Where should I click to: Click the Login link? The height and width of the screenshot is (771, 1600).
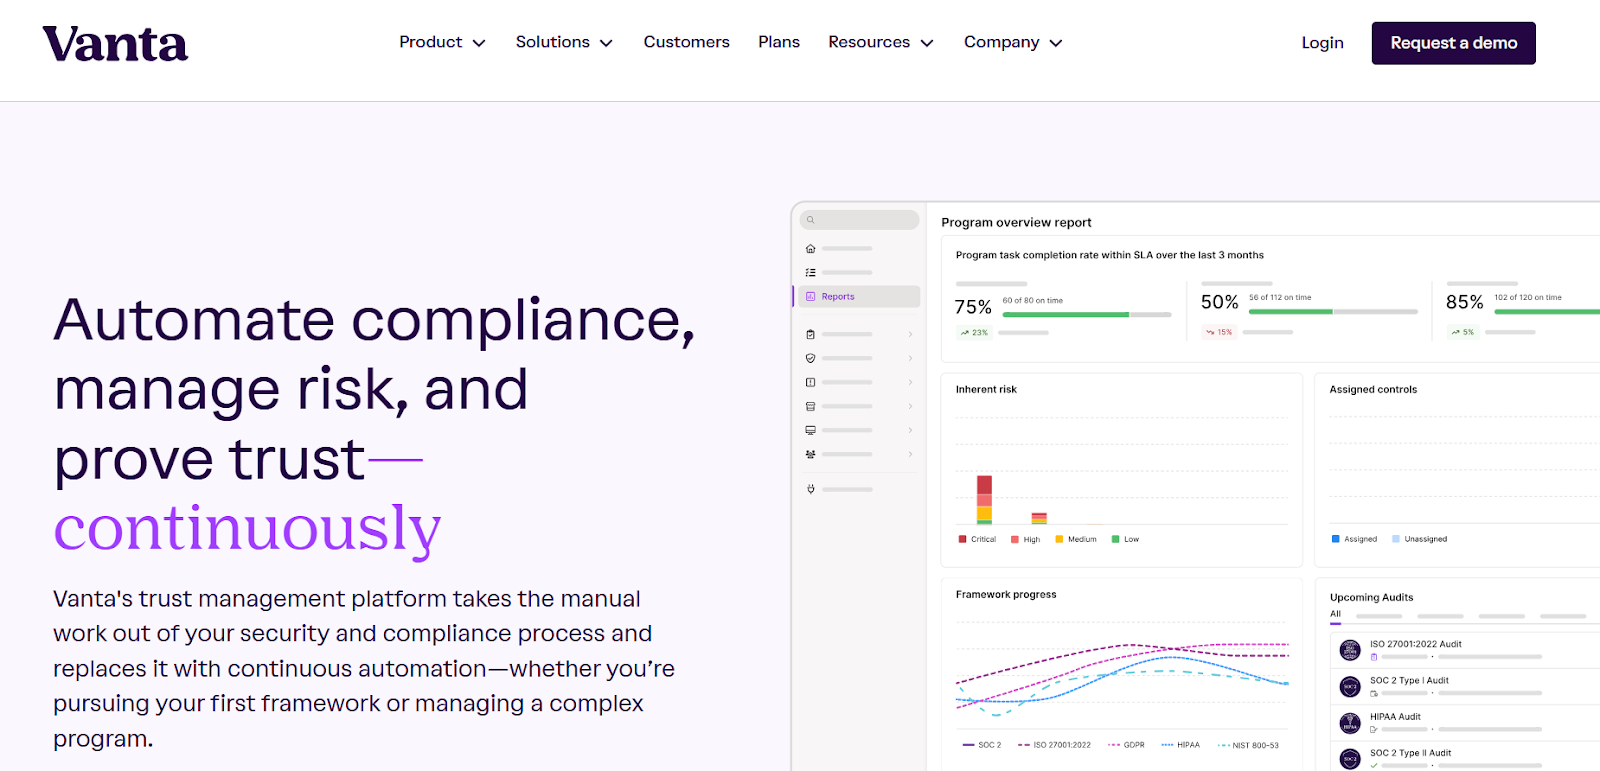1322,43
